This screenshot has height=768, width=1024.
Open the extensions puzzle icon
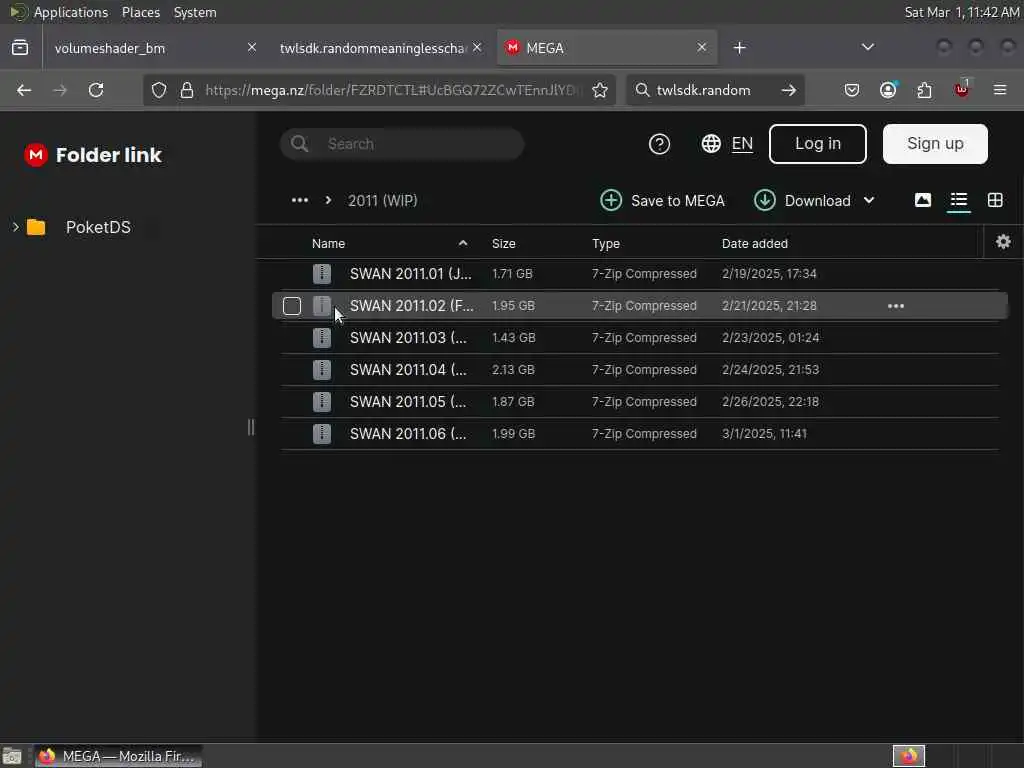[x=924, y=90]
